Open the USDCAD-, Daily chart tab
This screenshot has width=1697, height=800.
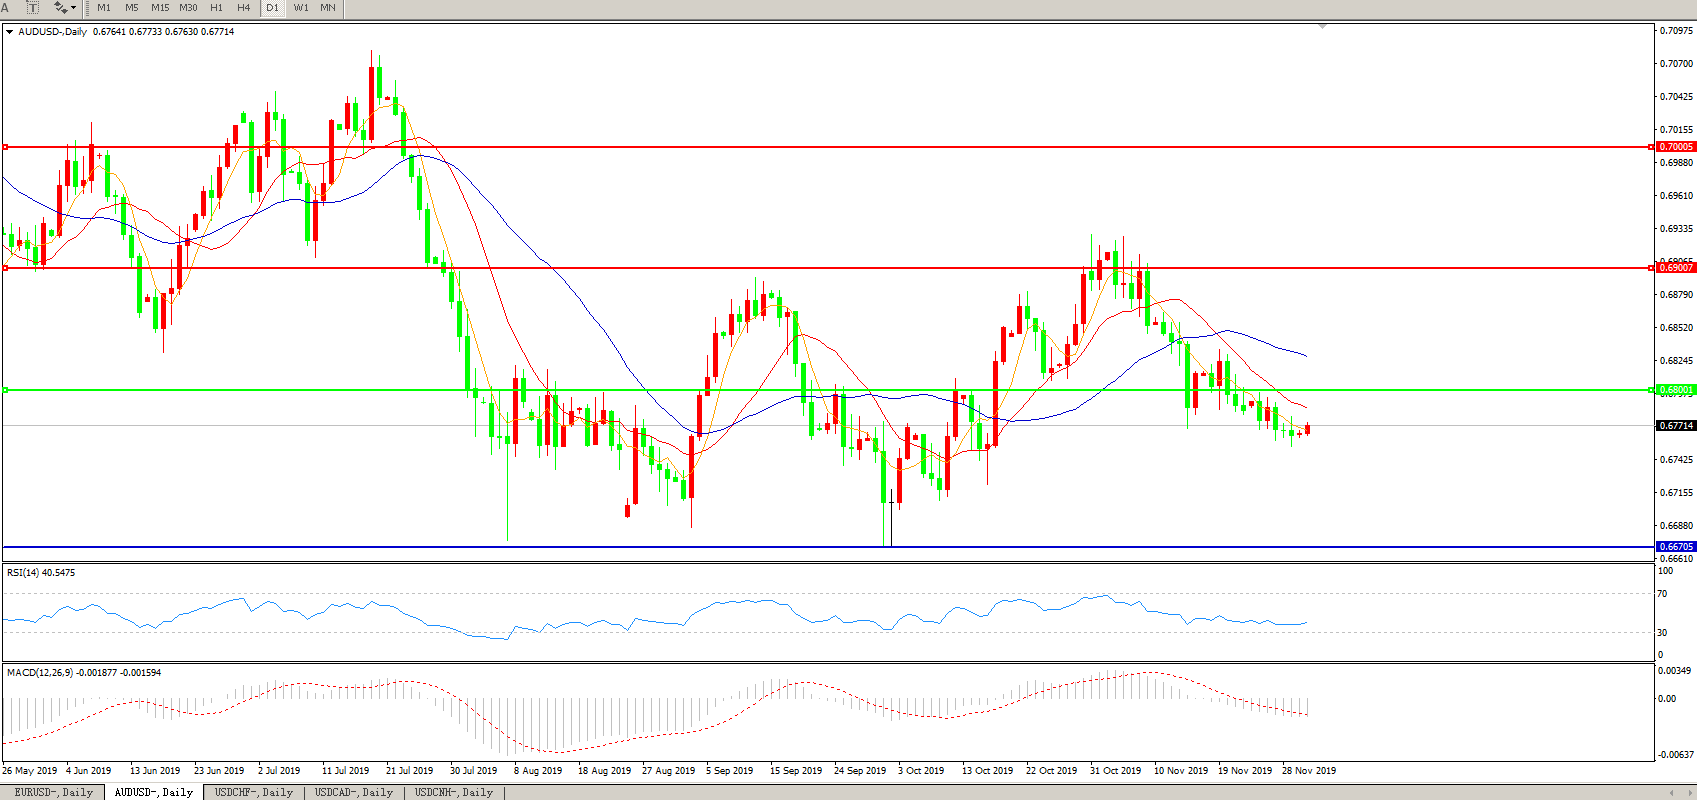point(354,792)
